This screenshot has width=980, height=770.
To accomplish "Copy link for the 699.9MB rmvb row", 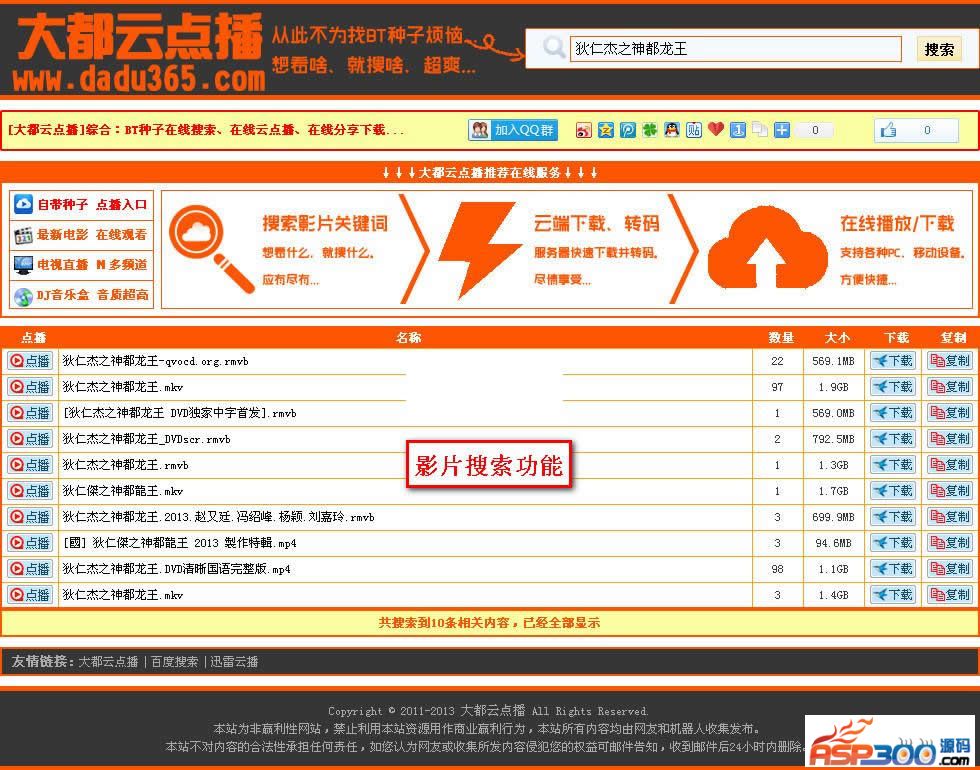I will (949, 517).
